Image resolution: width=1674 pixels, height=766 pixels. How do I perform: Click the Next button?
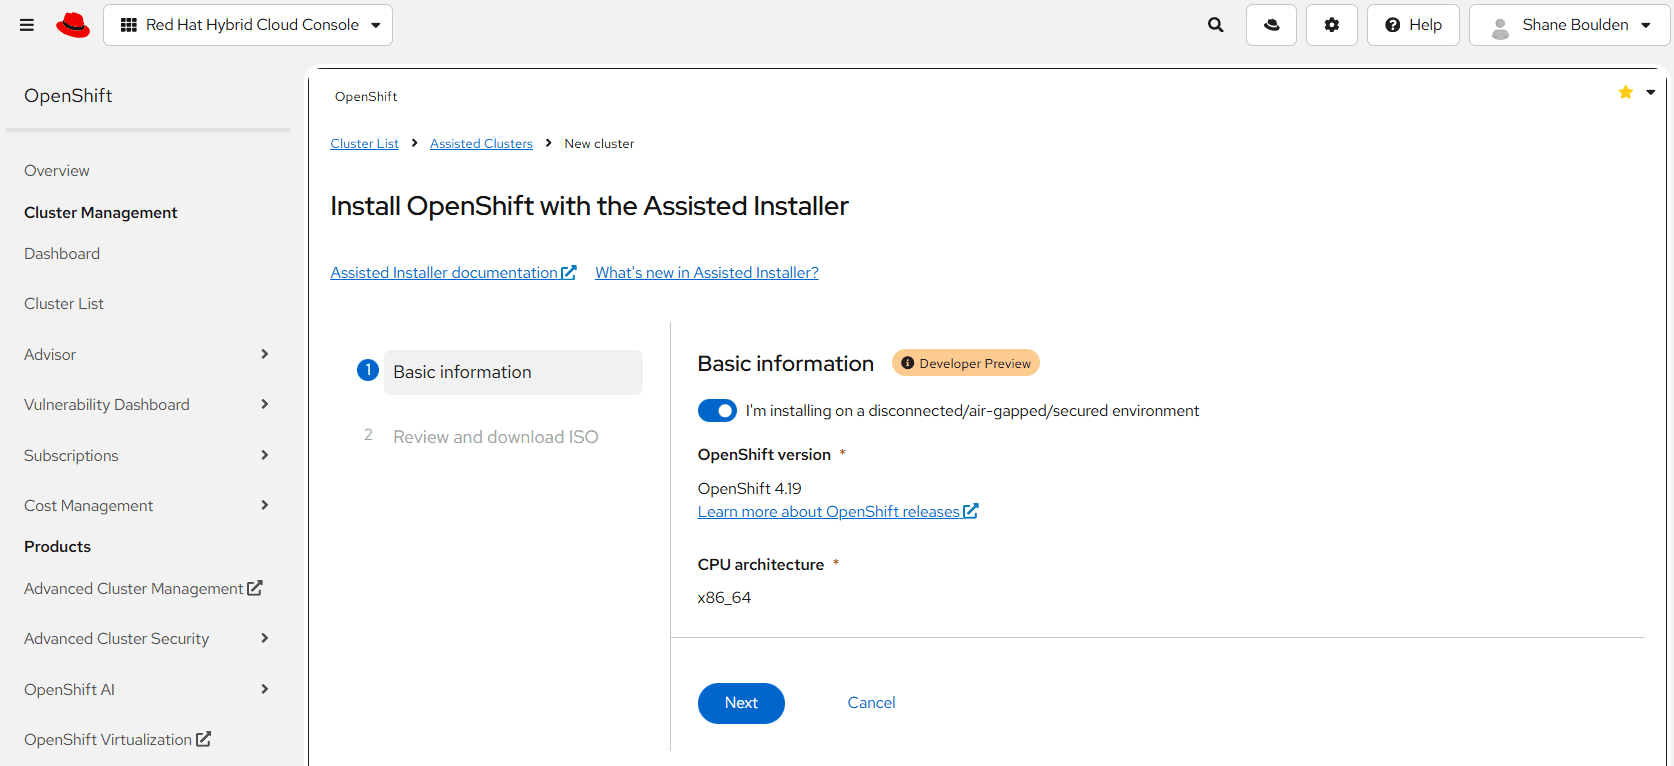coord(741,703)
